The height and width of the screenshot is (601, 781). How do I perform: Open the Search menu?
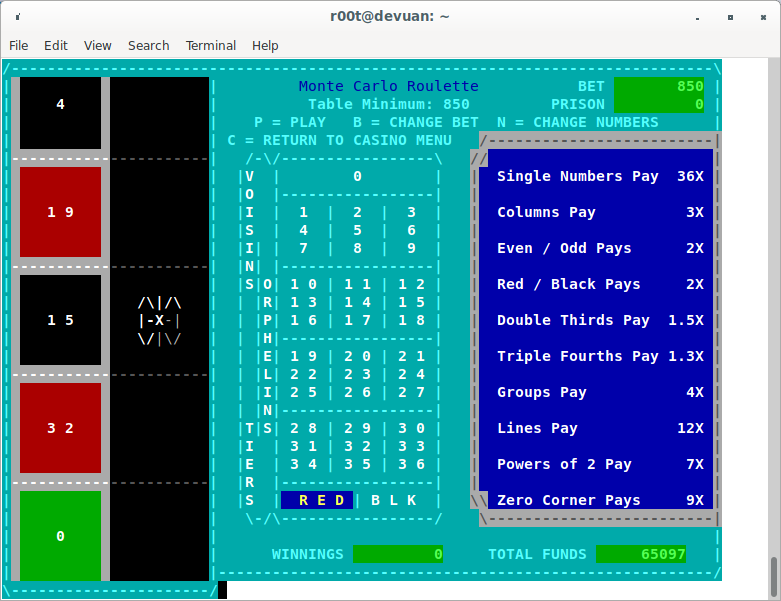click(148, 45)
